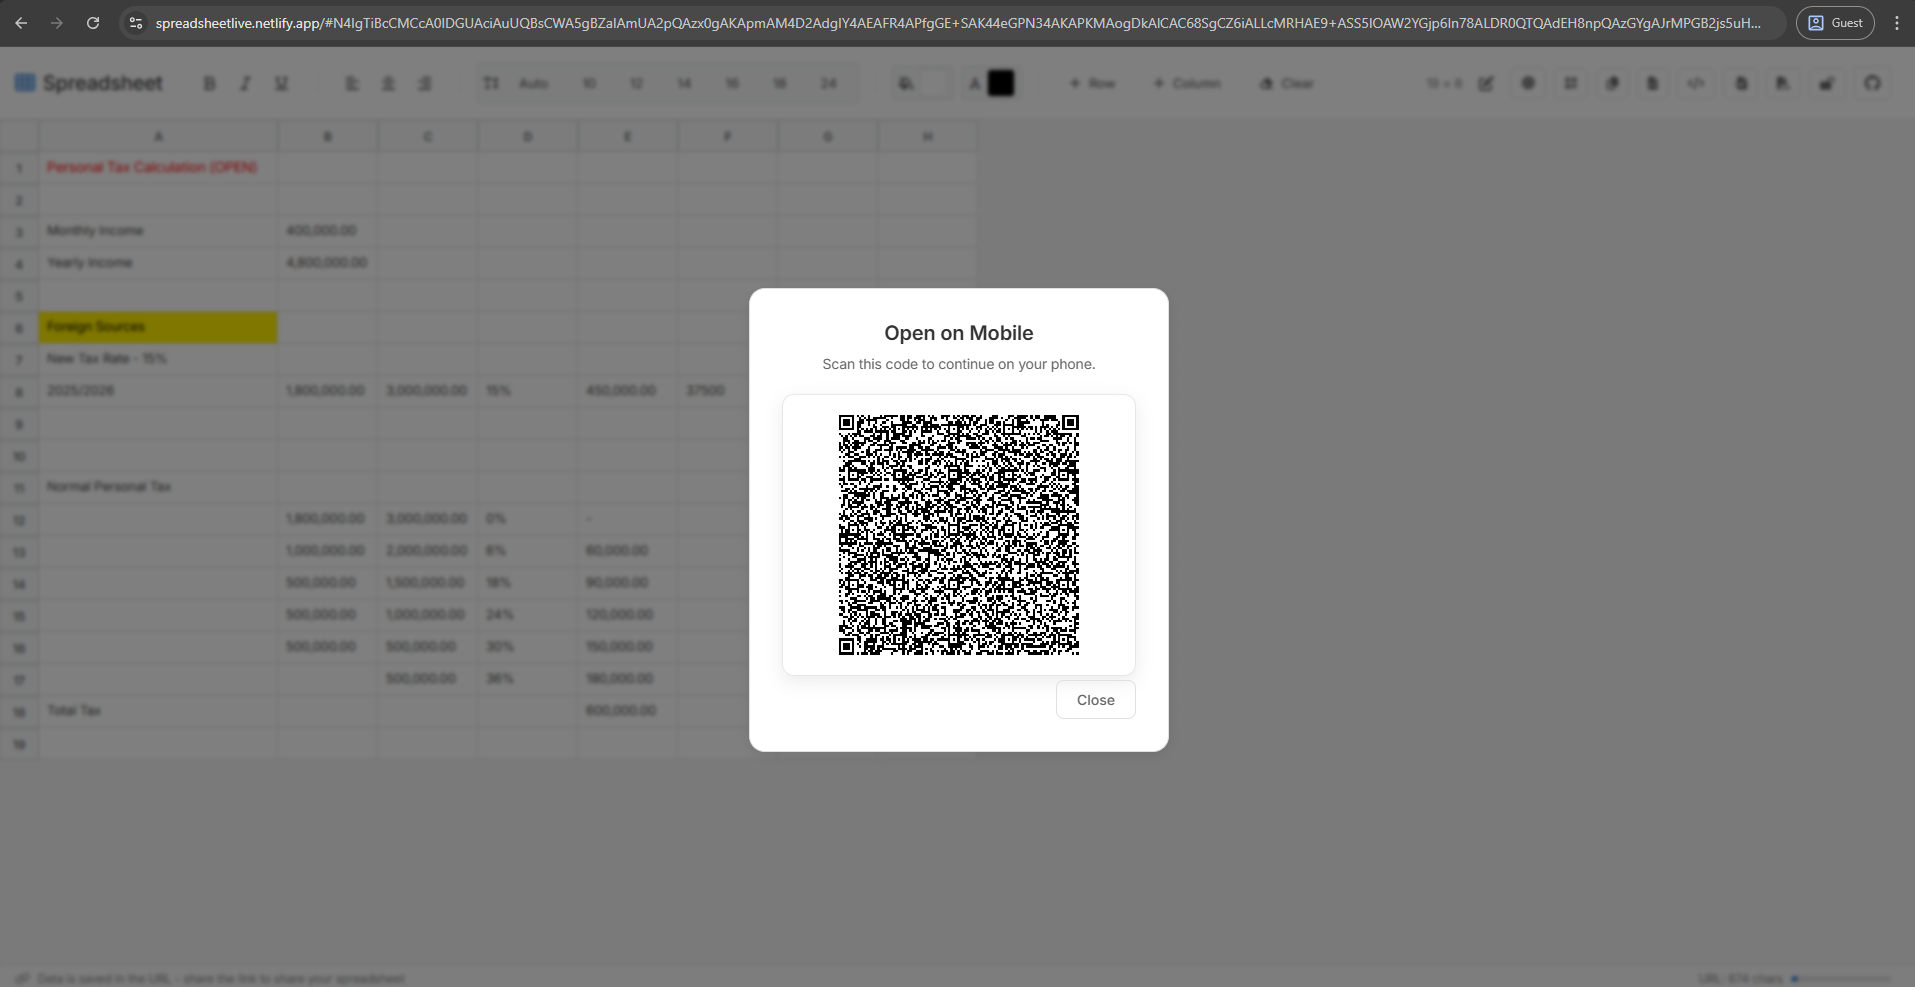1915x987 pixels.
Task: Open the browser three-dot menu
Action: [1896, 23]
